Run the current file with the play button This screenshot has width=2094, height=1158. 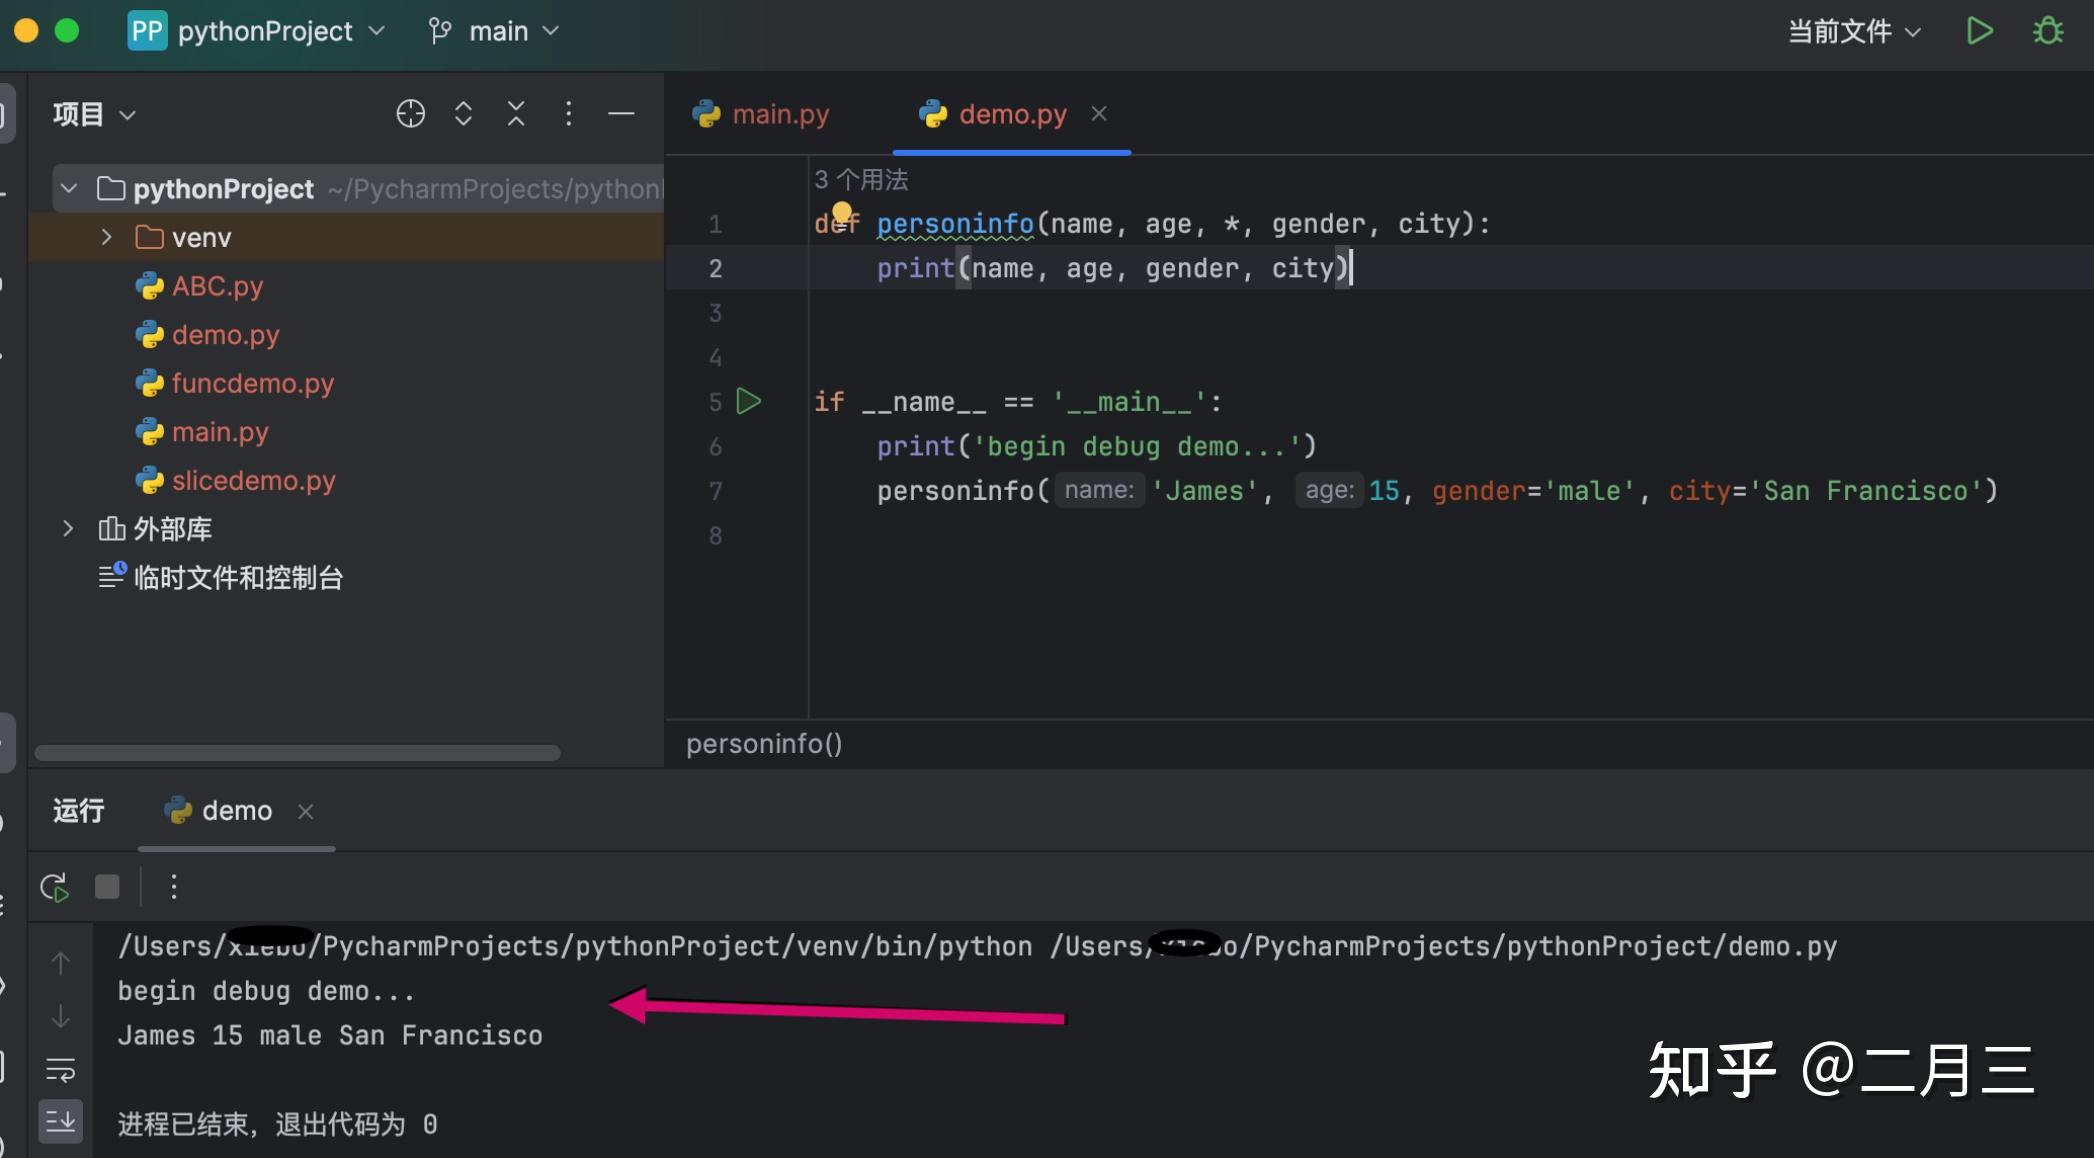pos(1979,30)
